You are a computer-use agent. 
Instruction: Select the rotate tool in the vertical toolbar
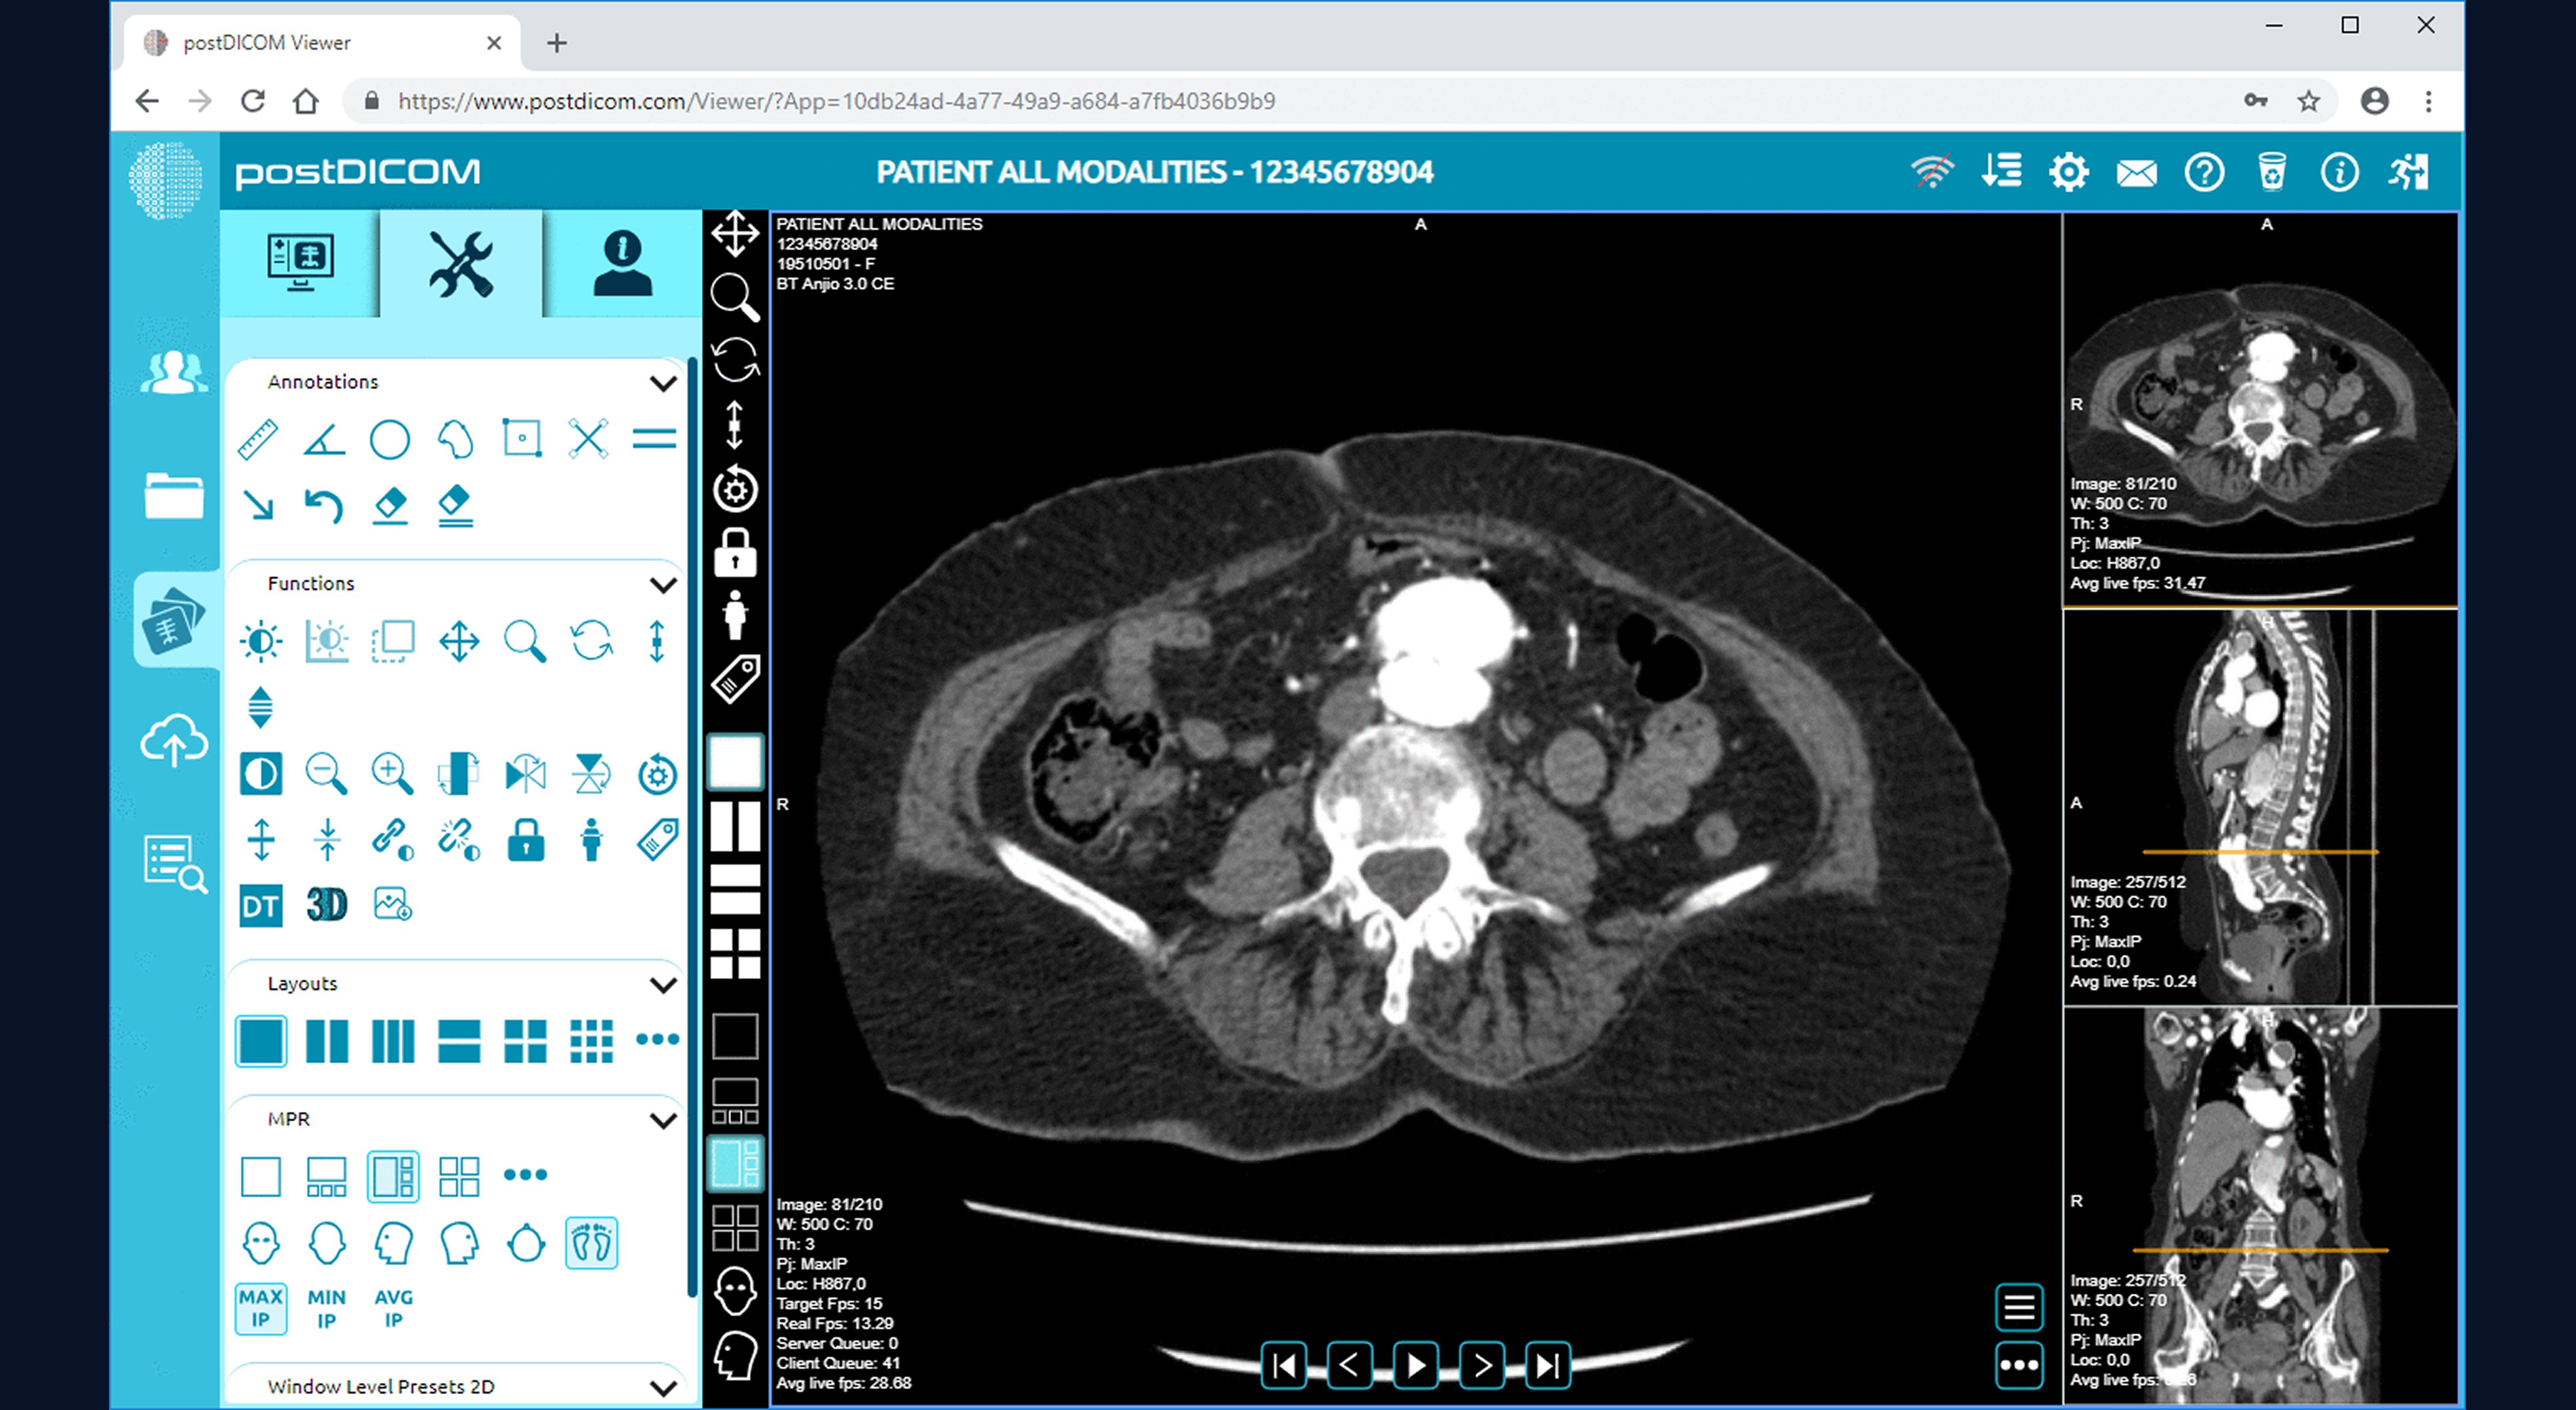735,360
